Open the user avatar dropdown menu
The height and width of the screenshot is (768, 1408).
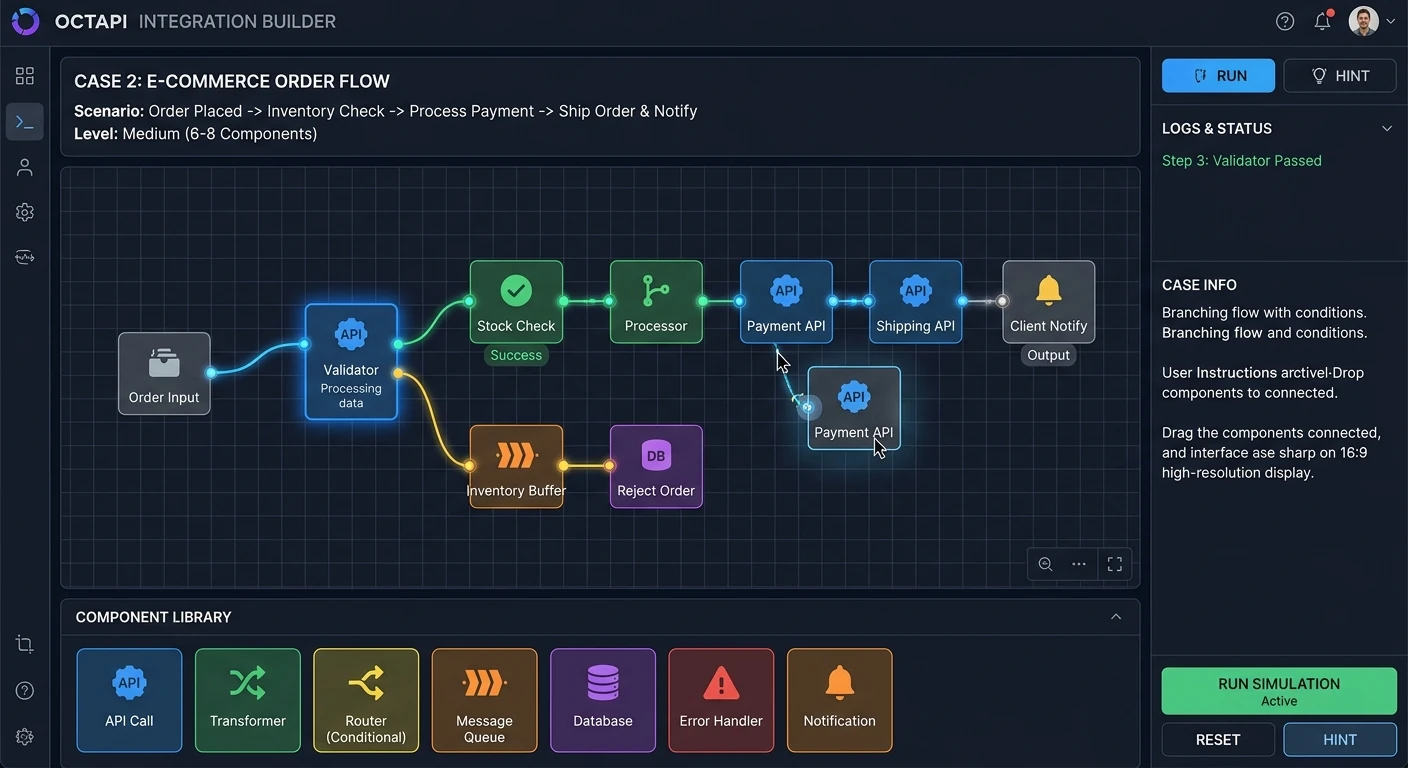tap(1372, 21)
